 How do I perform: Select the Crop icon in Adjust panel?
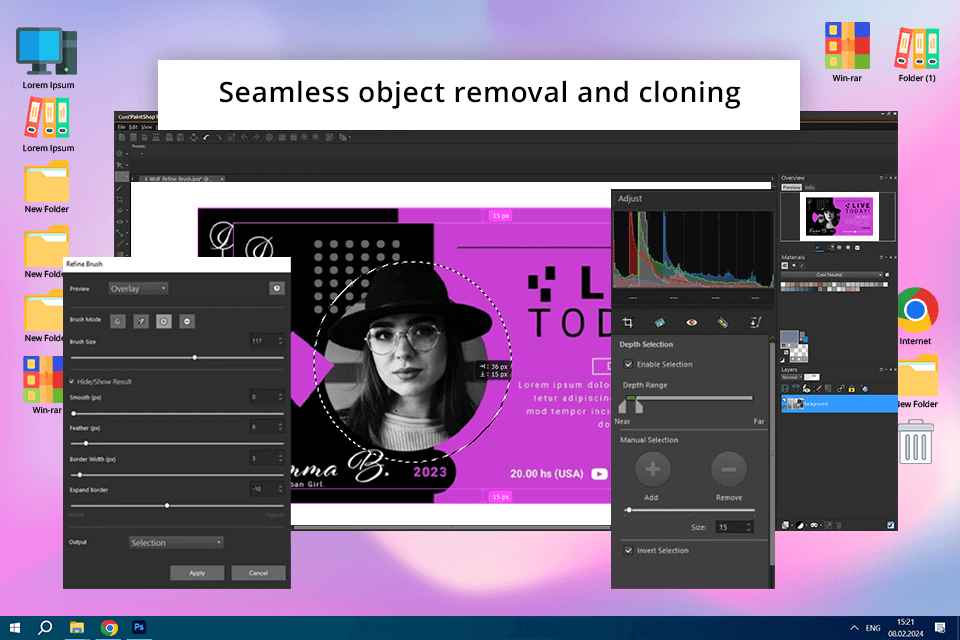pos(628,322)
